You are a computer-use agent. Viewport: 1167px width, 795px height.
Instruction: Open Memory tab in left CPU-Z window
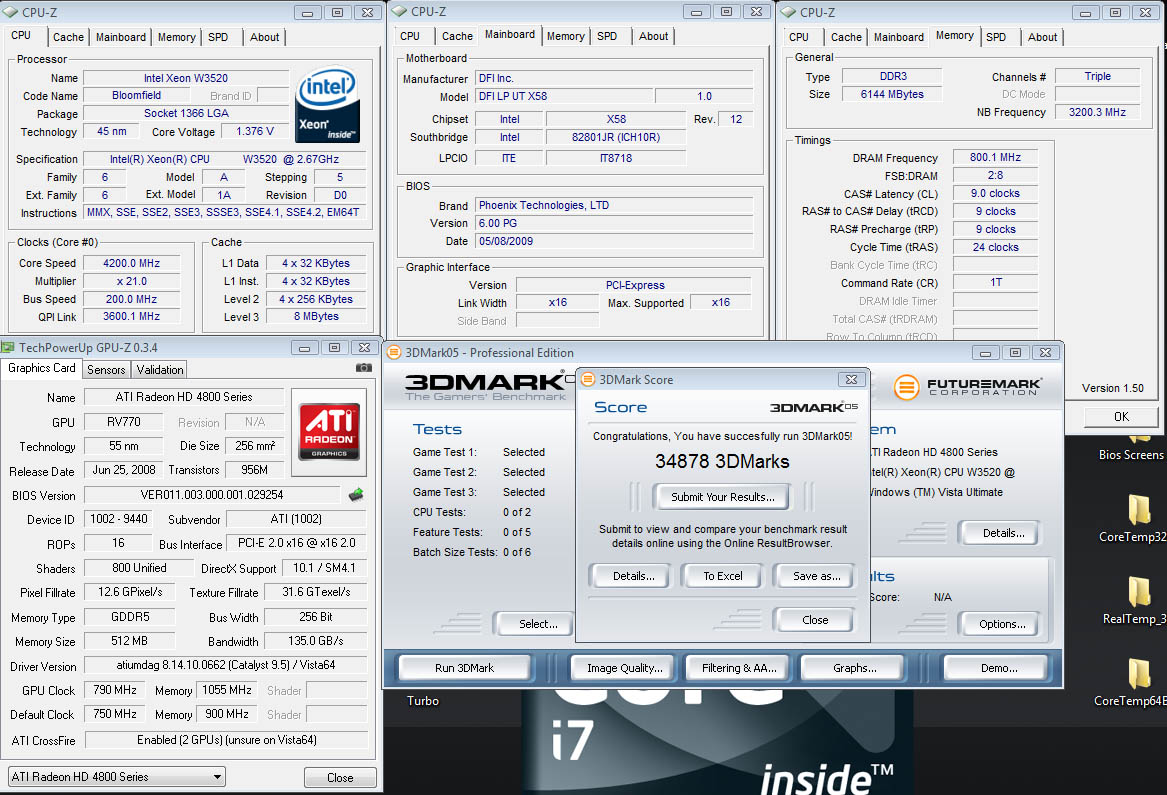point(176,37)
